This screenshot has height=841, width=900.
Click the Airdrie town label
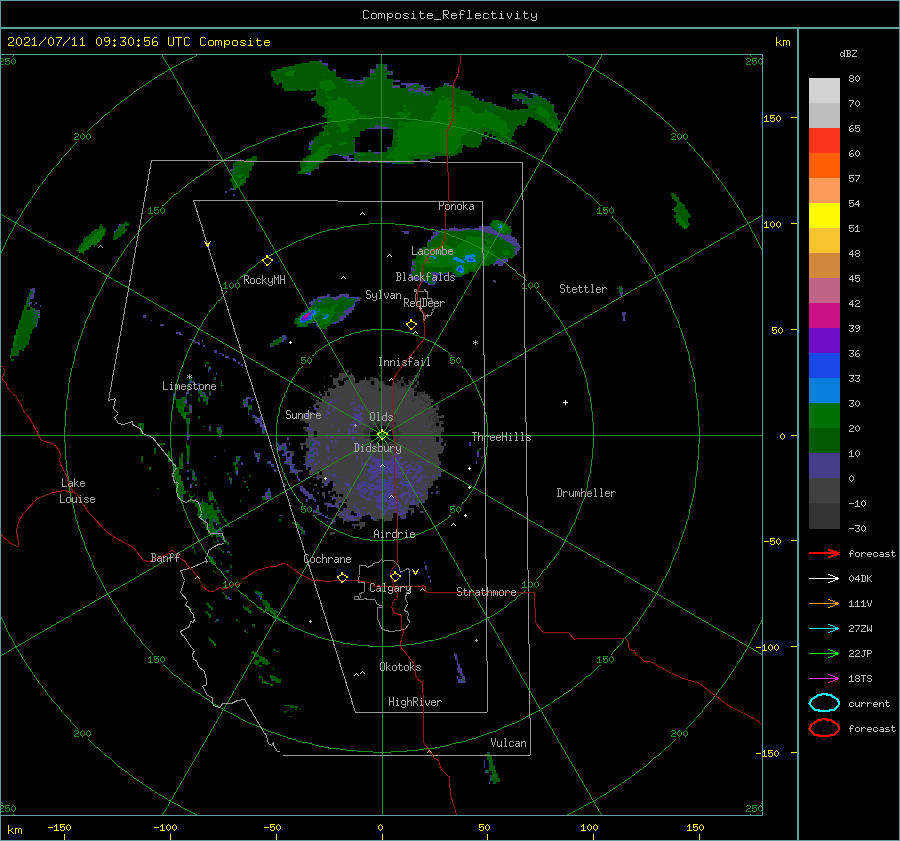pos(394,534)
